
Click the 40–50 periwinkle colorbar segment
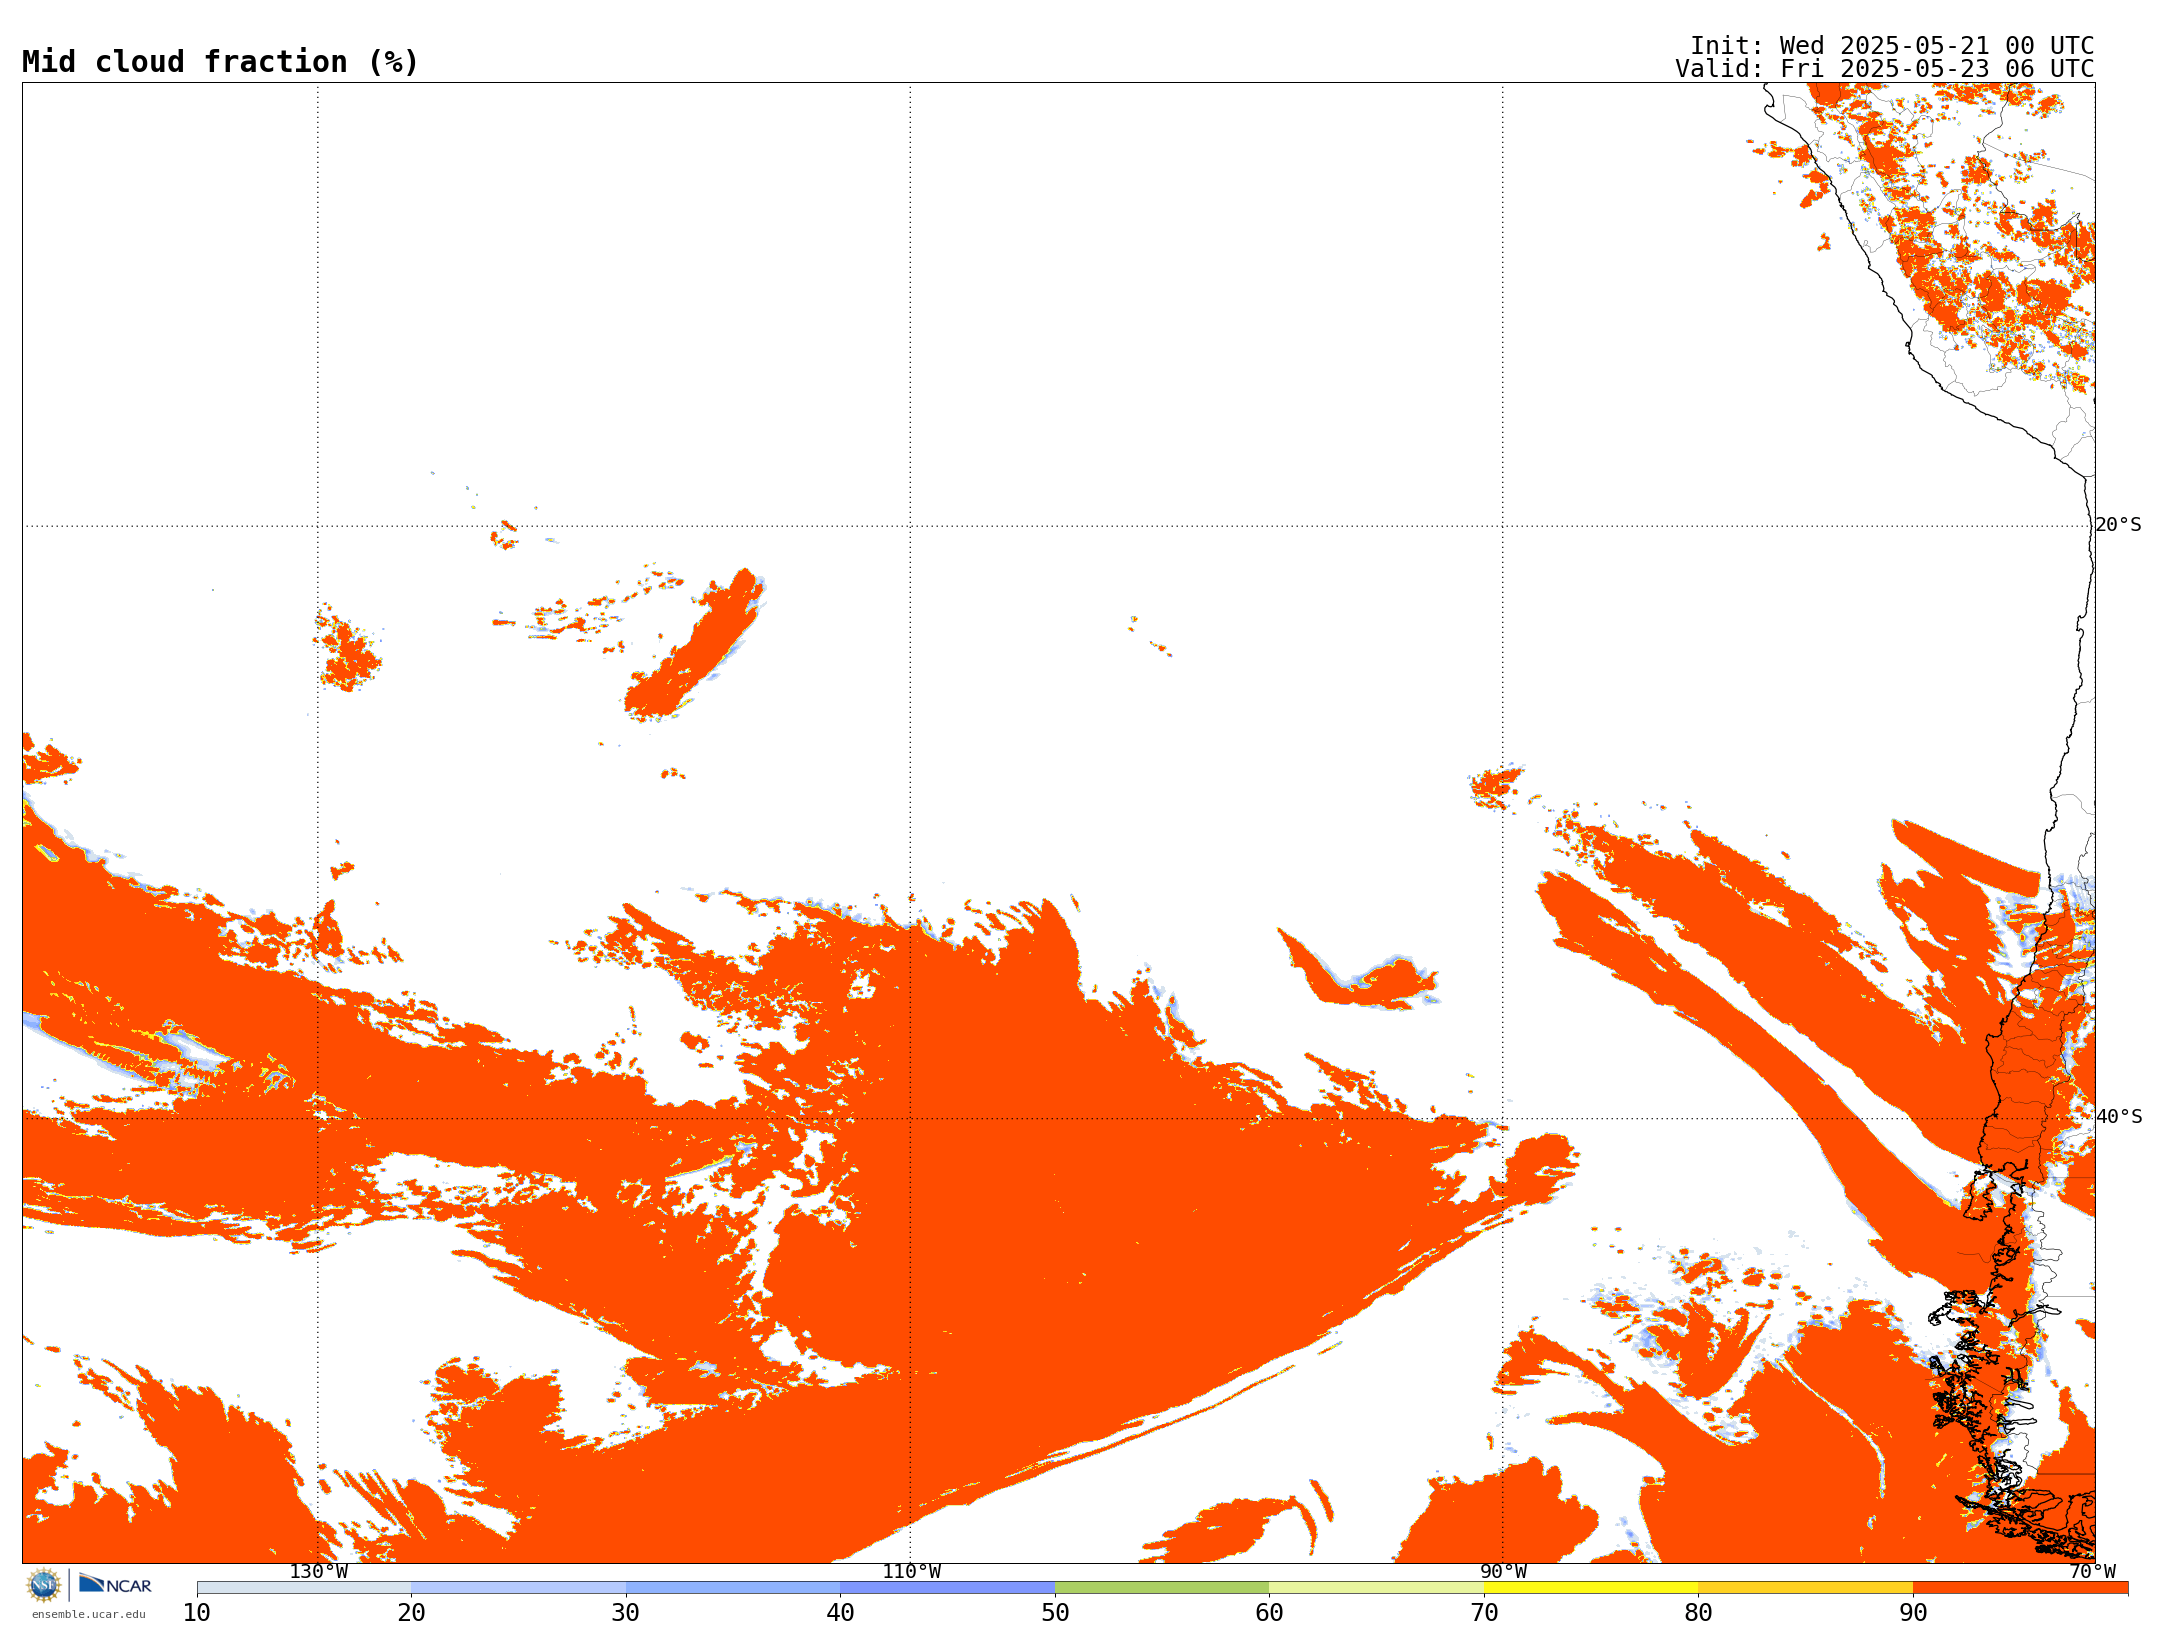click(947, 1588)
